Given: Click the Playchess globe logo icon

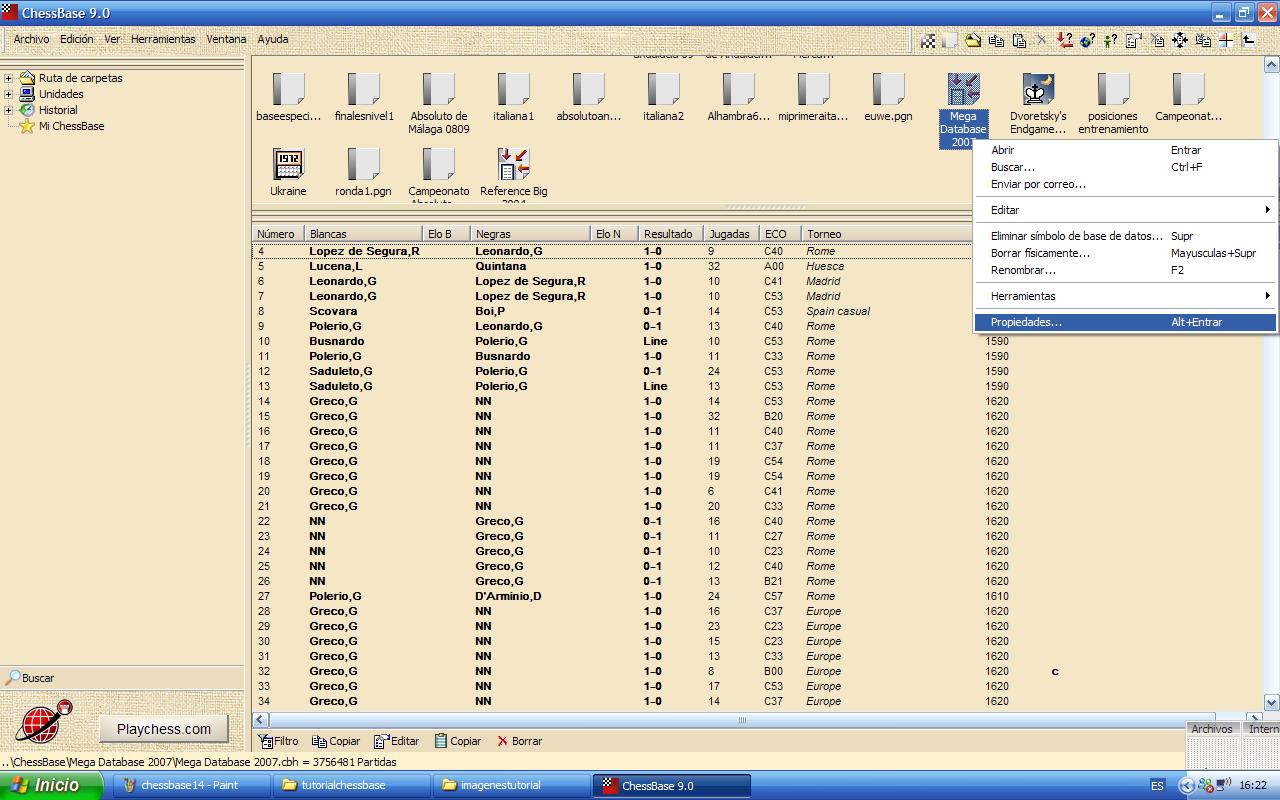Looking at the screenshot, I should click(x=44, y=722).
